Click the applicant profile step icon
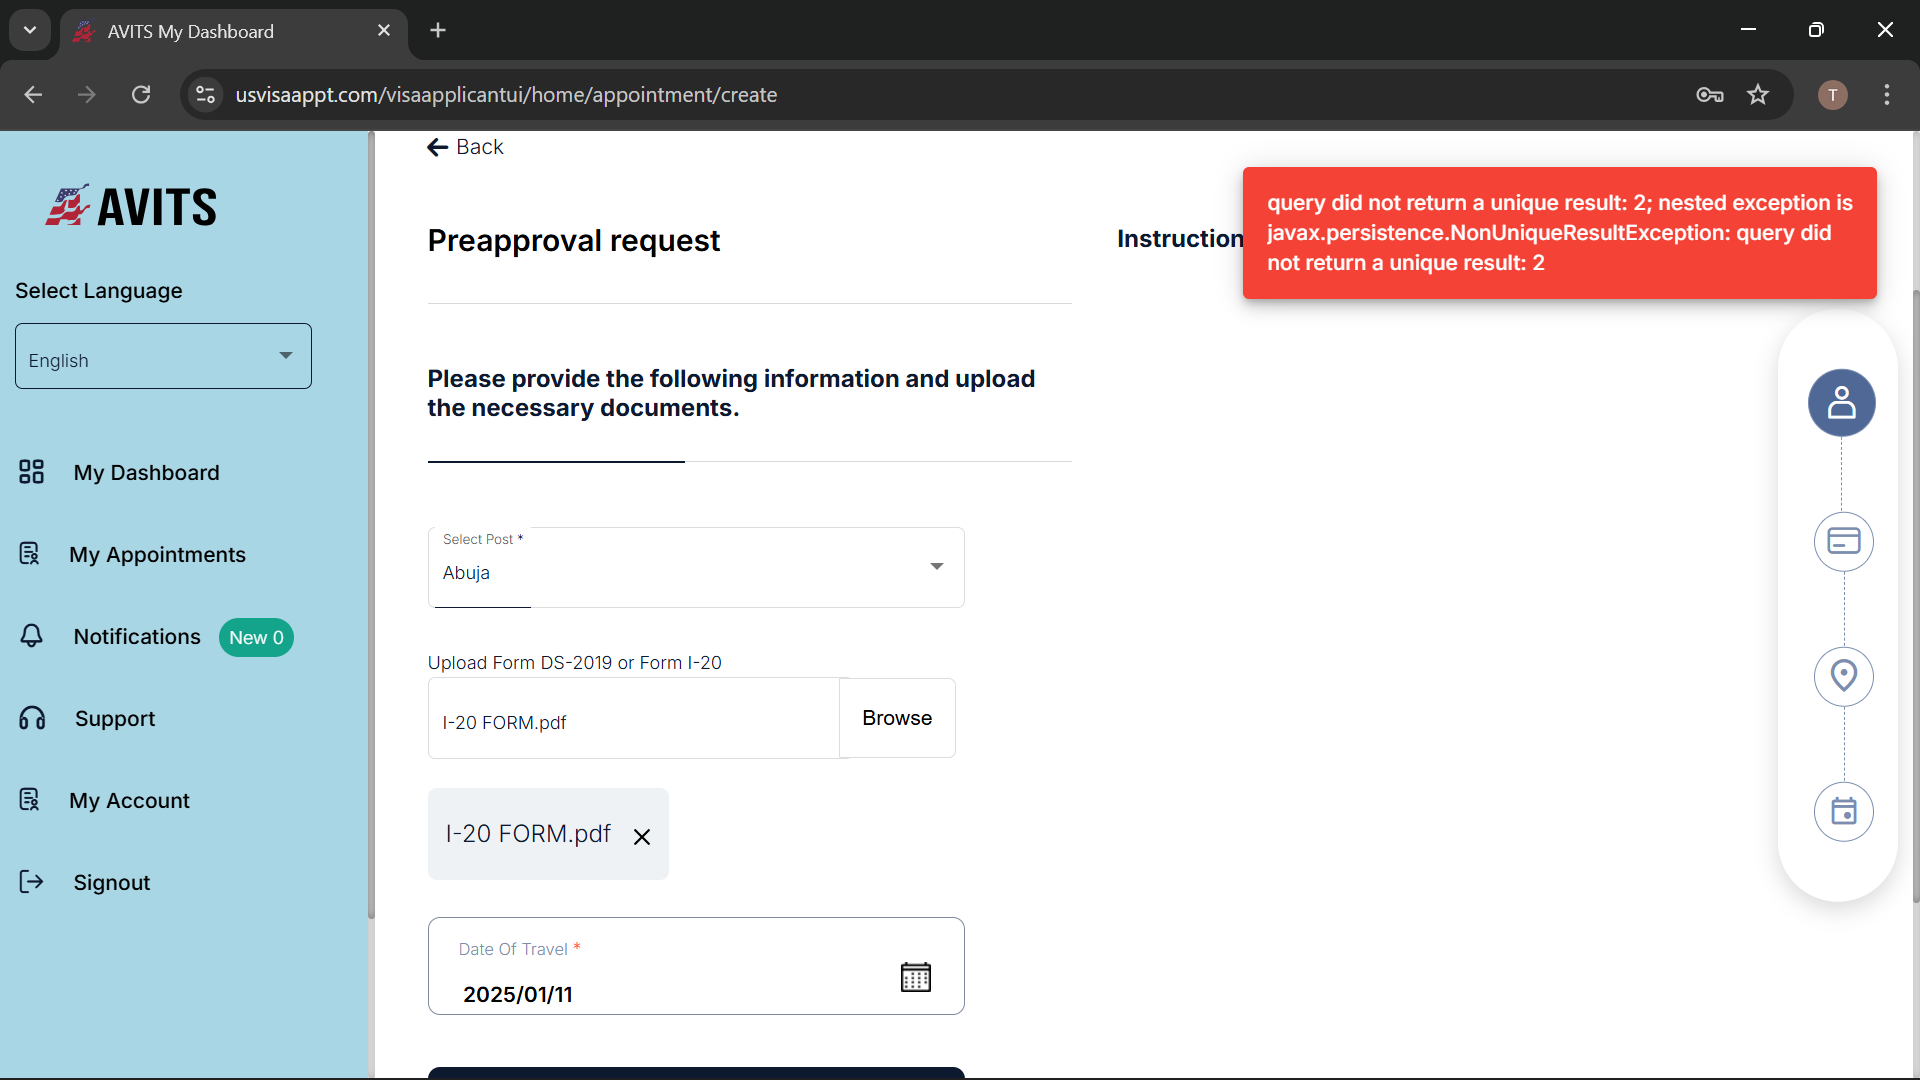 click(1841, 403)
